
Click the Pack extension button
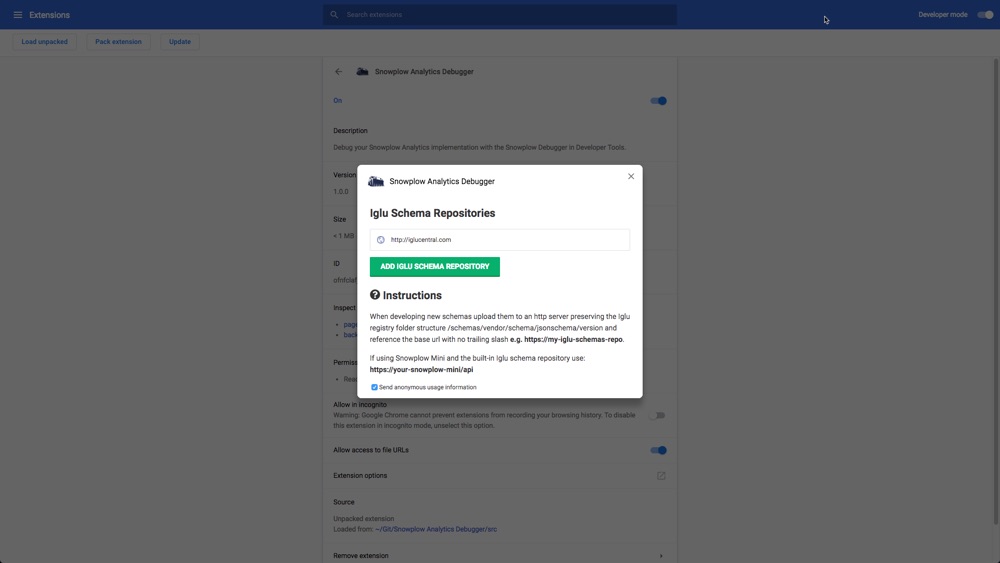point(119,41)
